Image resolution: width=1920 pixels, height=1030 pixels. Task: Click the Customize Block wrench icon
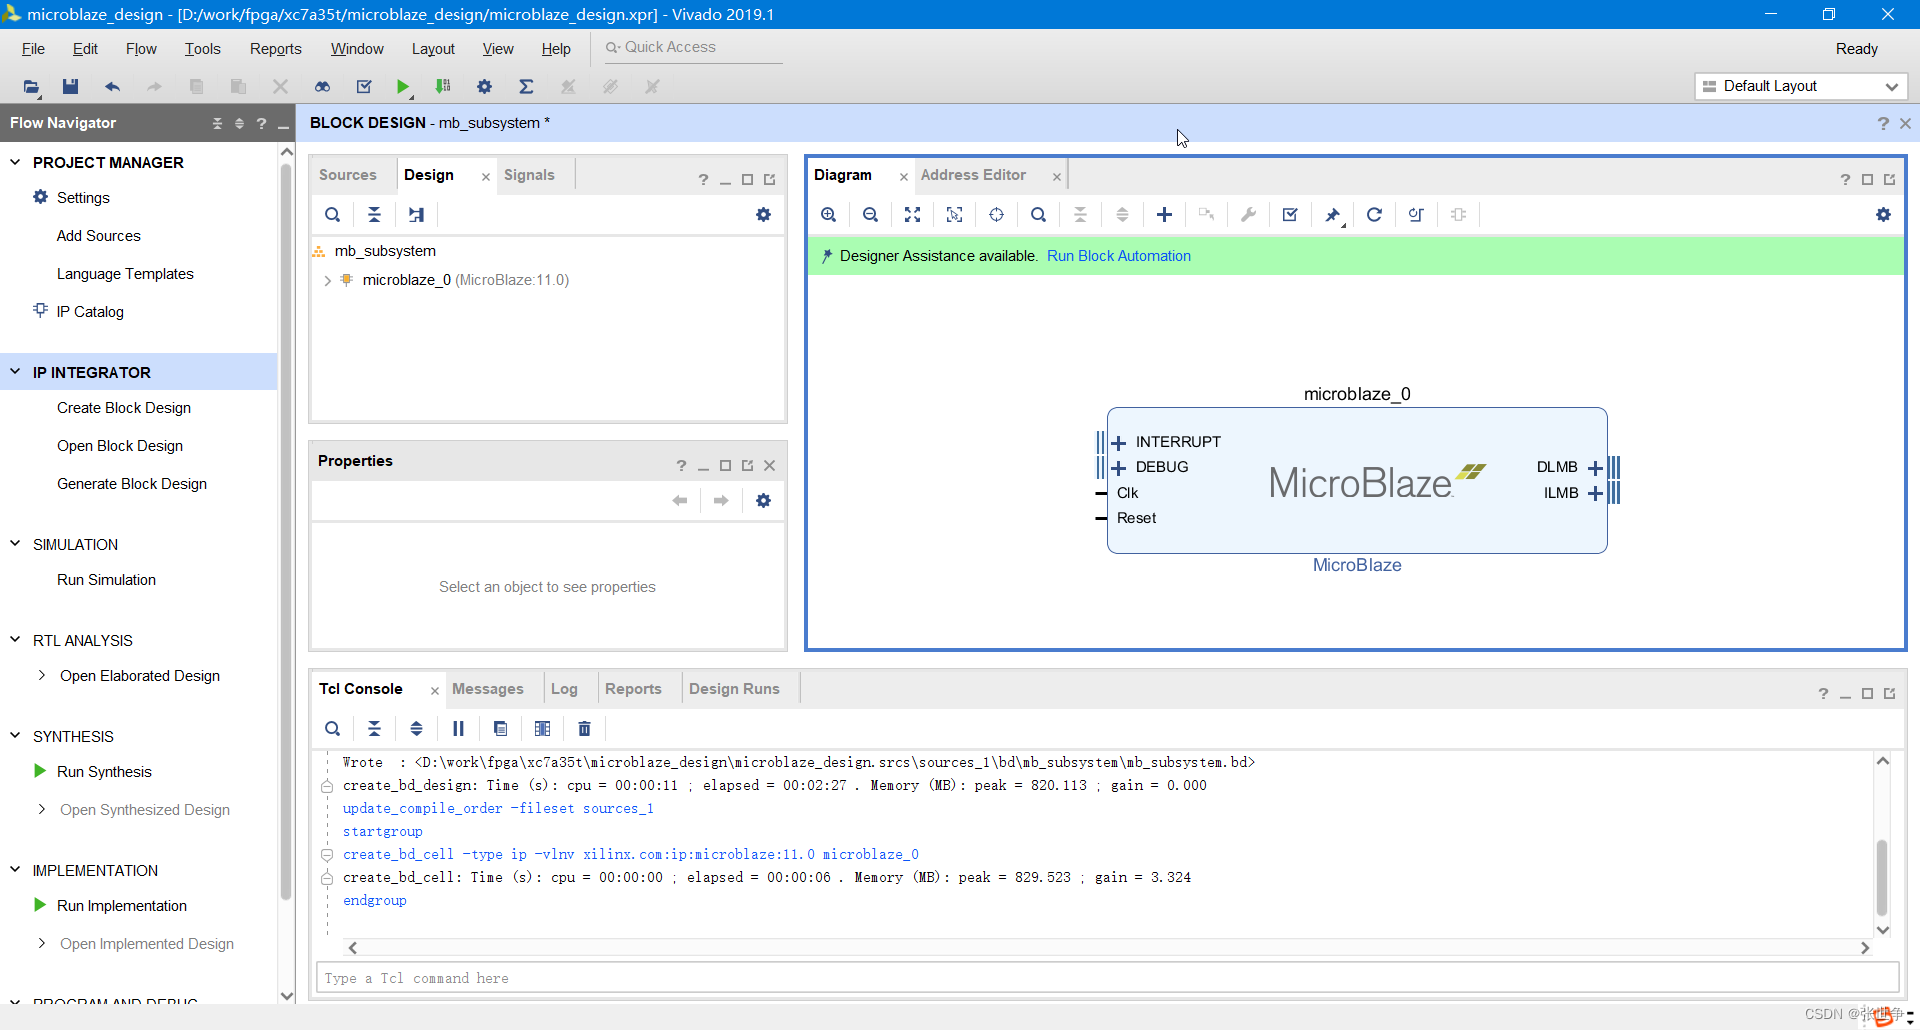click(x=1249, y=214)
